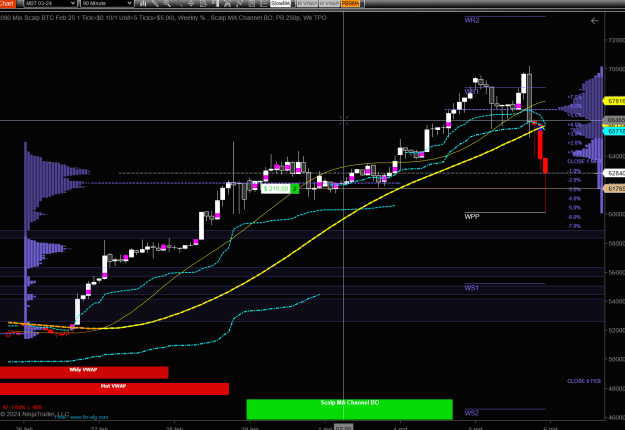Open the bar chart style icon
The width and height of the screenshot is (625, 430).
[x=143, y=4]
